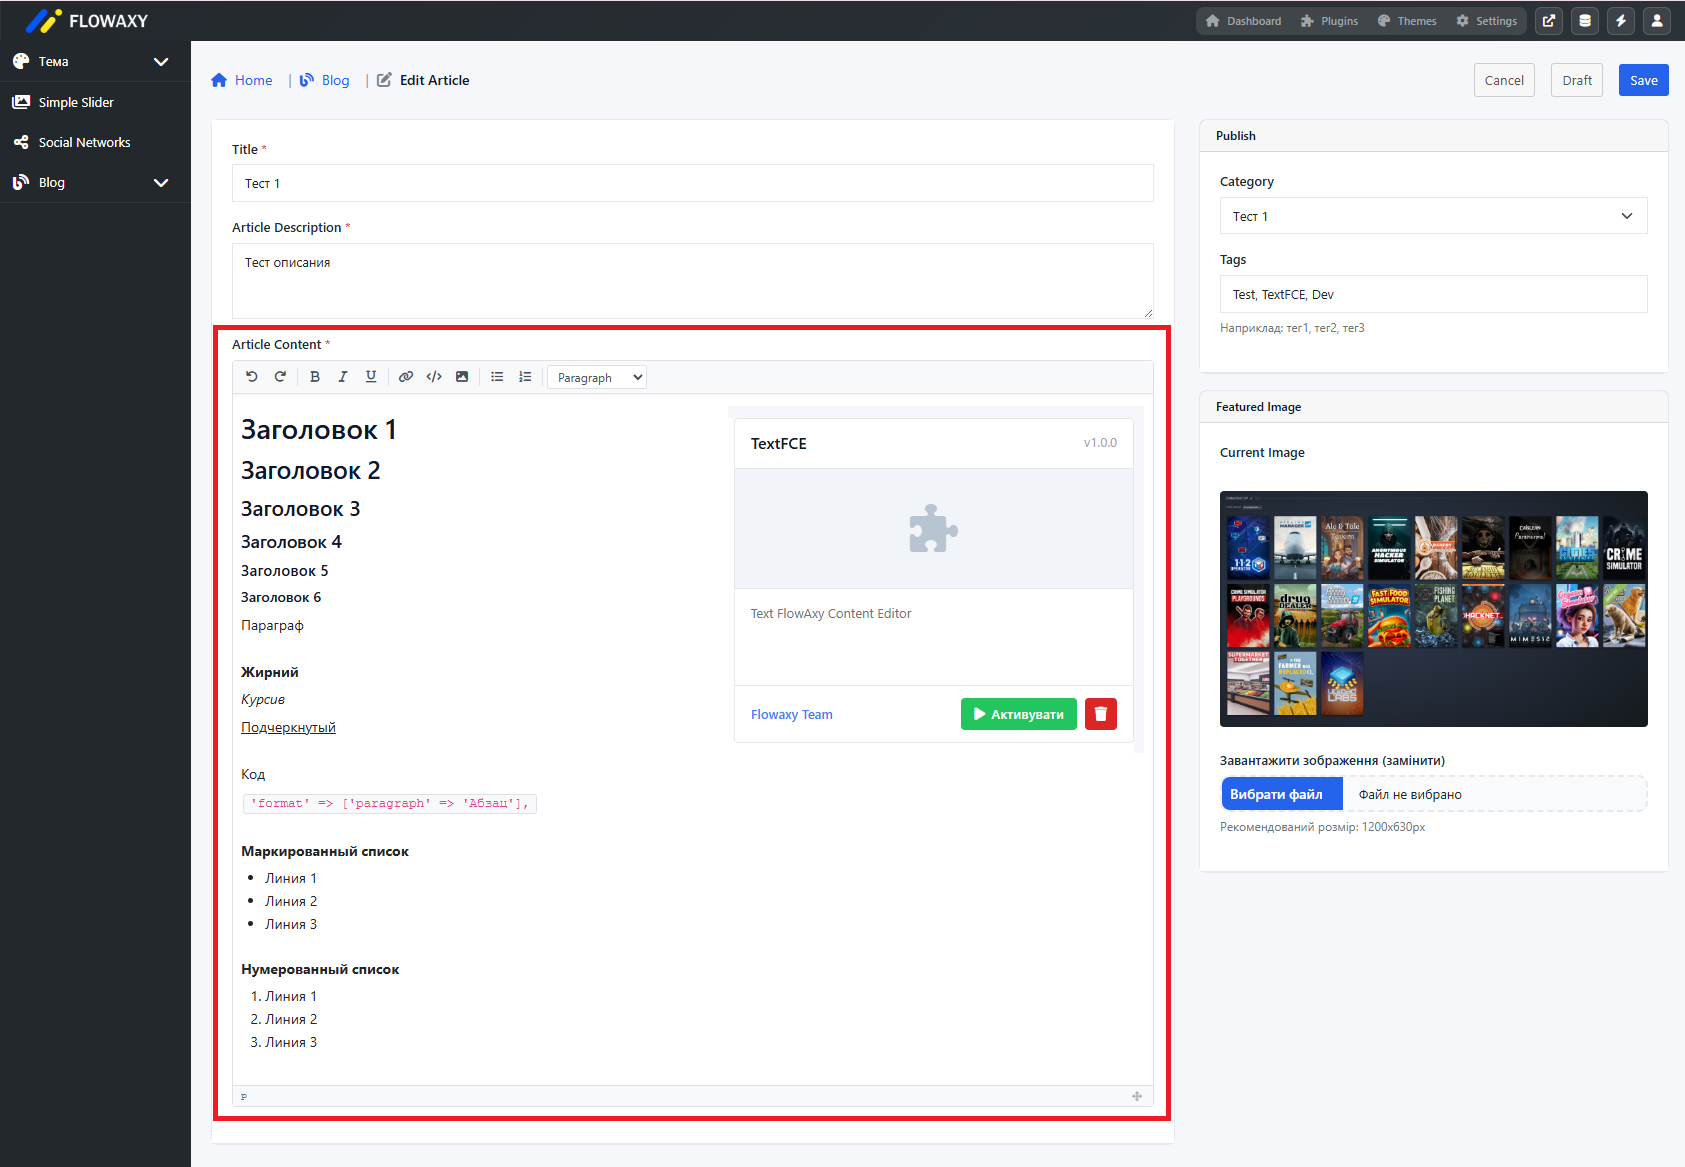Open Plugins in the top navigation
This screenshot has width=1685, height=1167.
tap(1329, 21)
